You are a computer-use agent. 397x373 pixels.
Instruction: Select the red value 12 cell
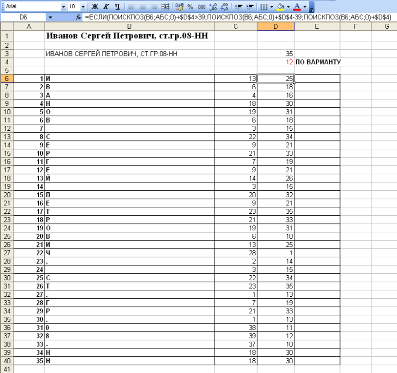276,62
